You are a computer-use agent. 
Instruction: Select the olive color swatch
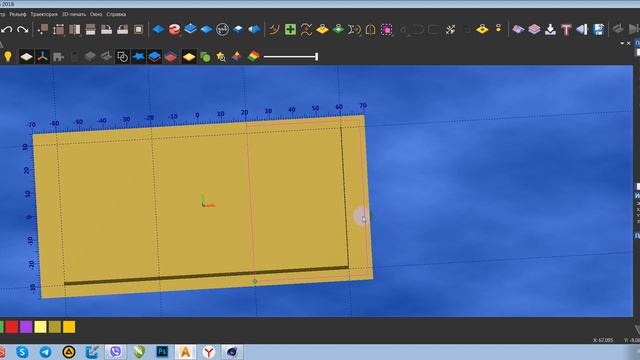pos(55,327)
